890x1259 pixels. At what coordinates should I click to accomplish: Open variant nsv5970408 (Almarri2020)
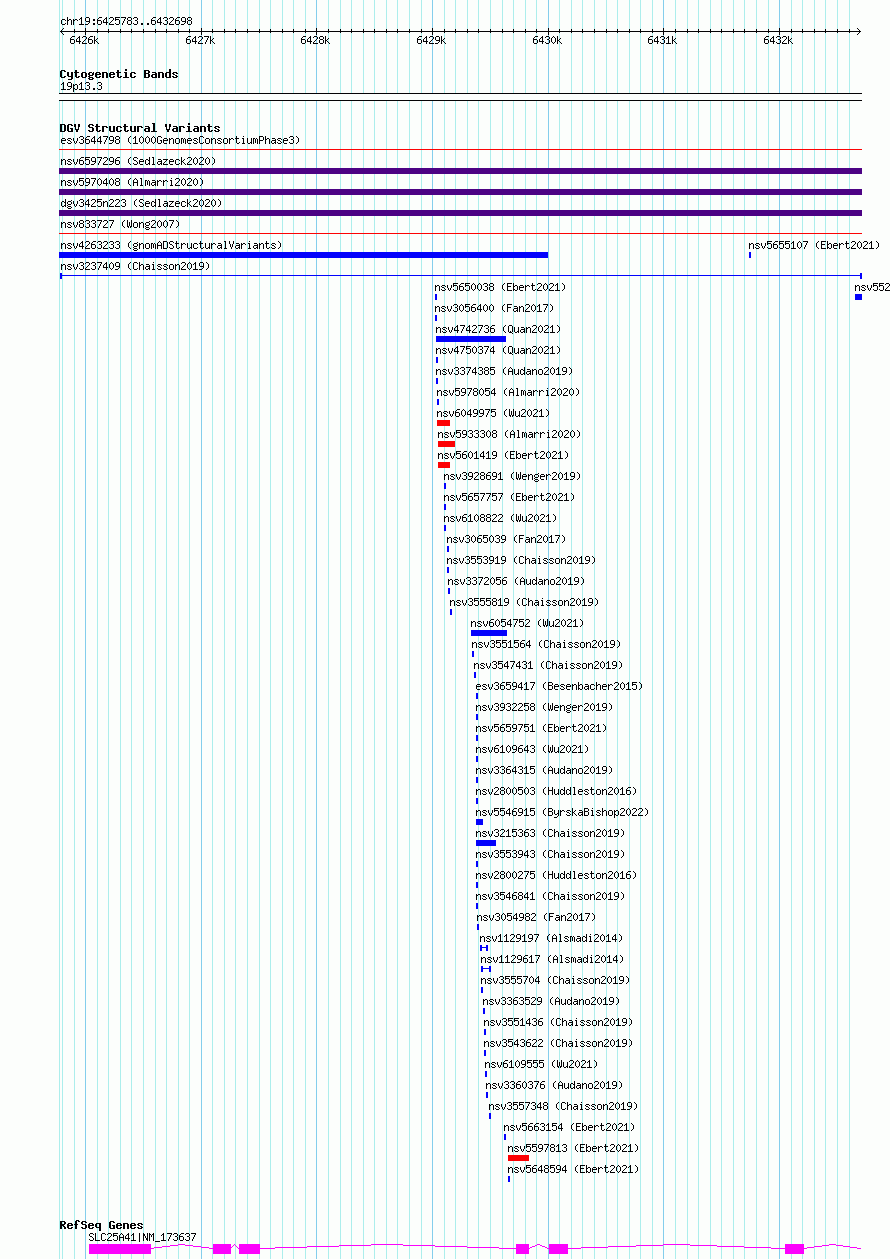point(132,182)
